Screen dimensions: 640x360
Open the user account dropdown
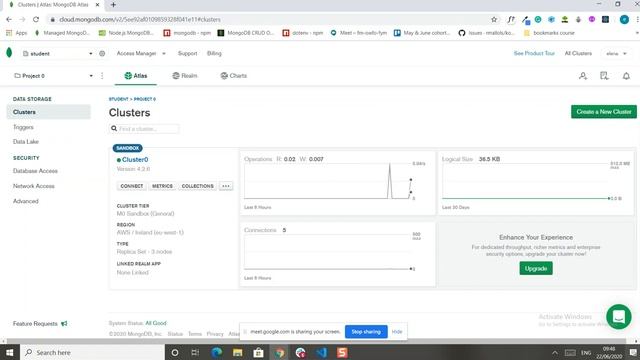(x=616, y=53)
